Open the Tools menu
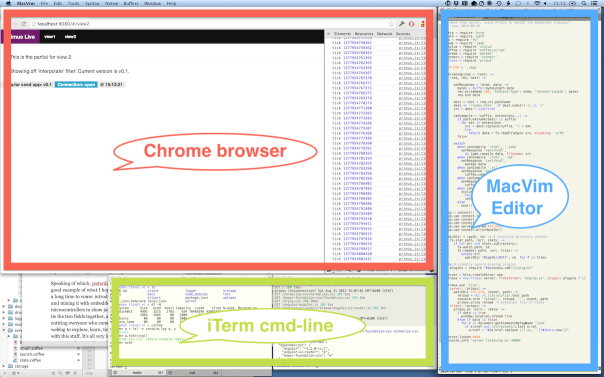 [73, 3]
